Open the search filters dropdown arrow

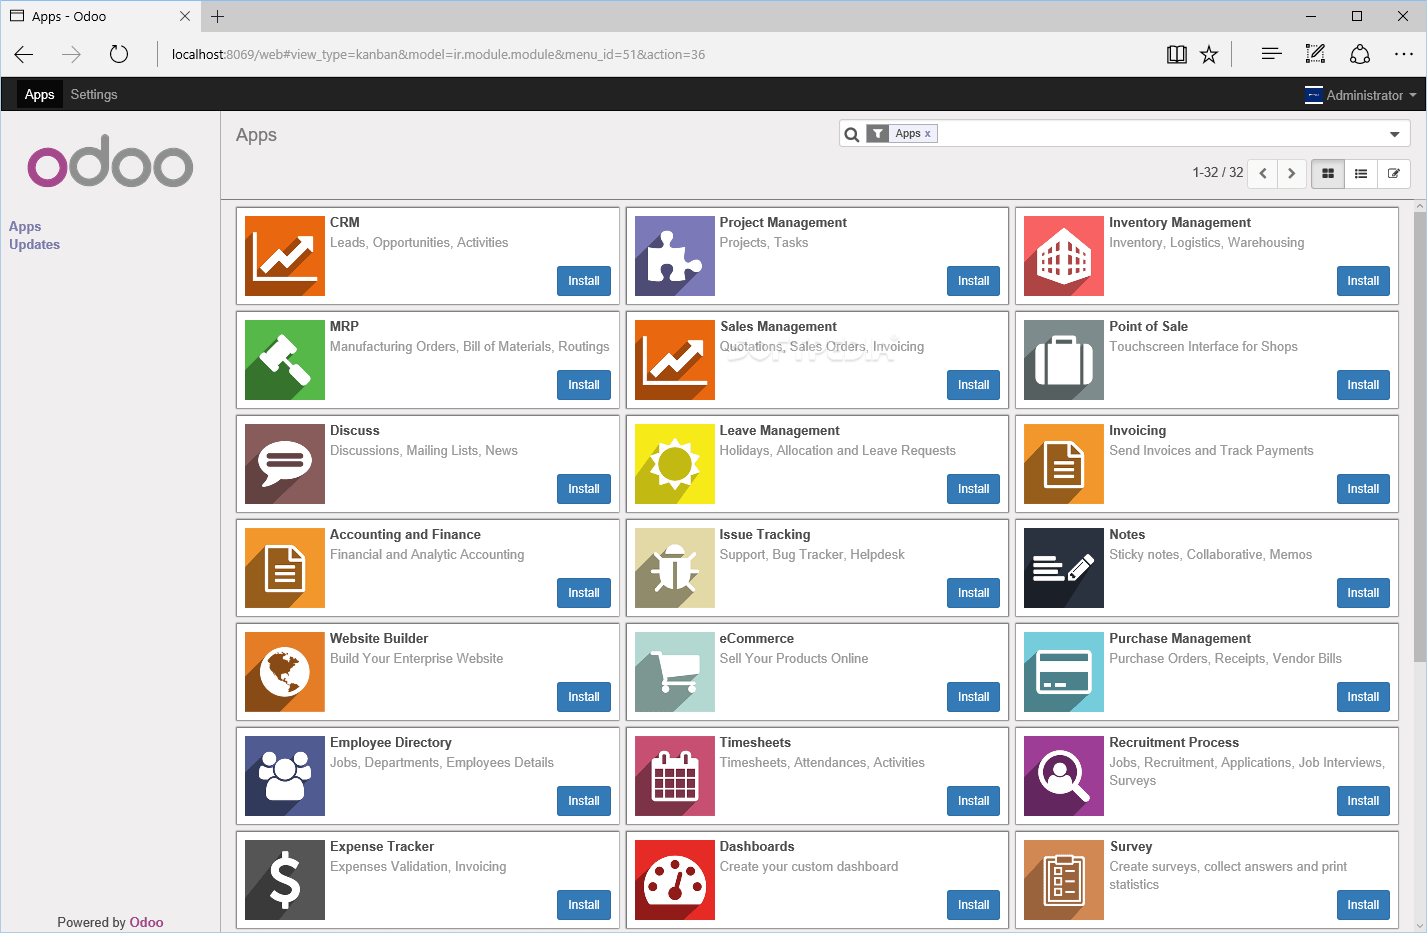pyautogui.click(x=1393, y=133)
